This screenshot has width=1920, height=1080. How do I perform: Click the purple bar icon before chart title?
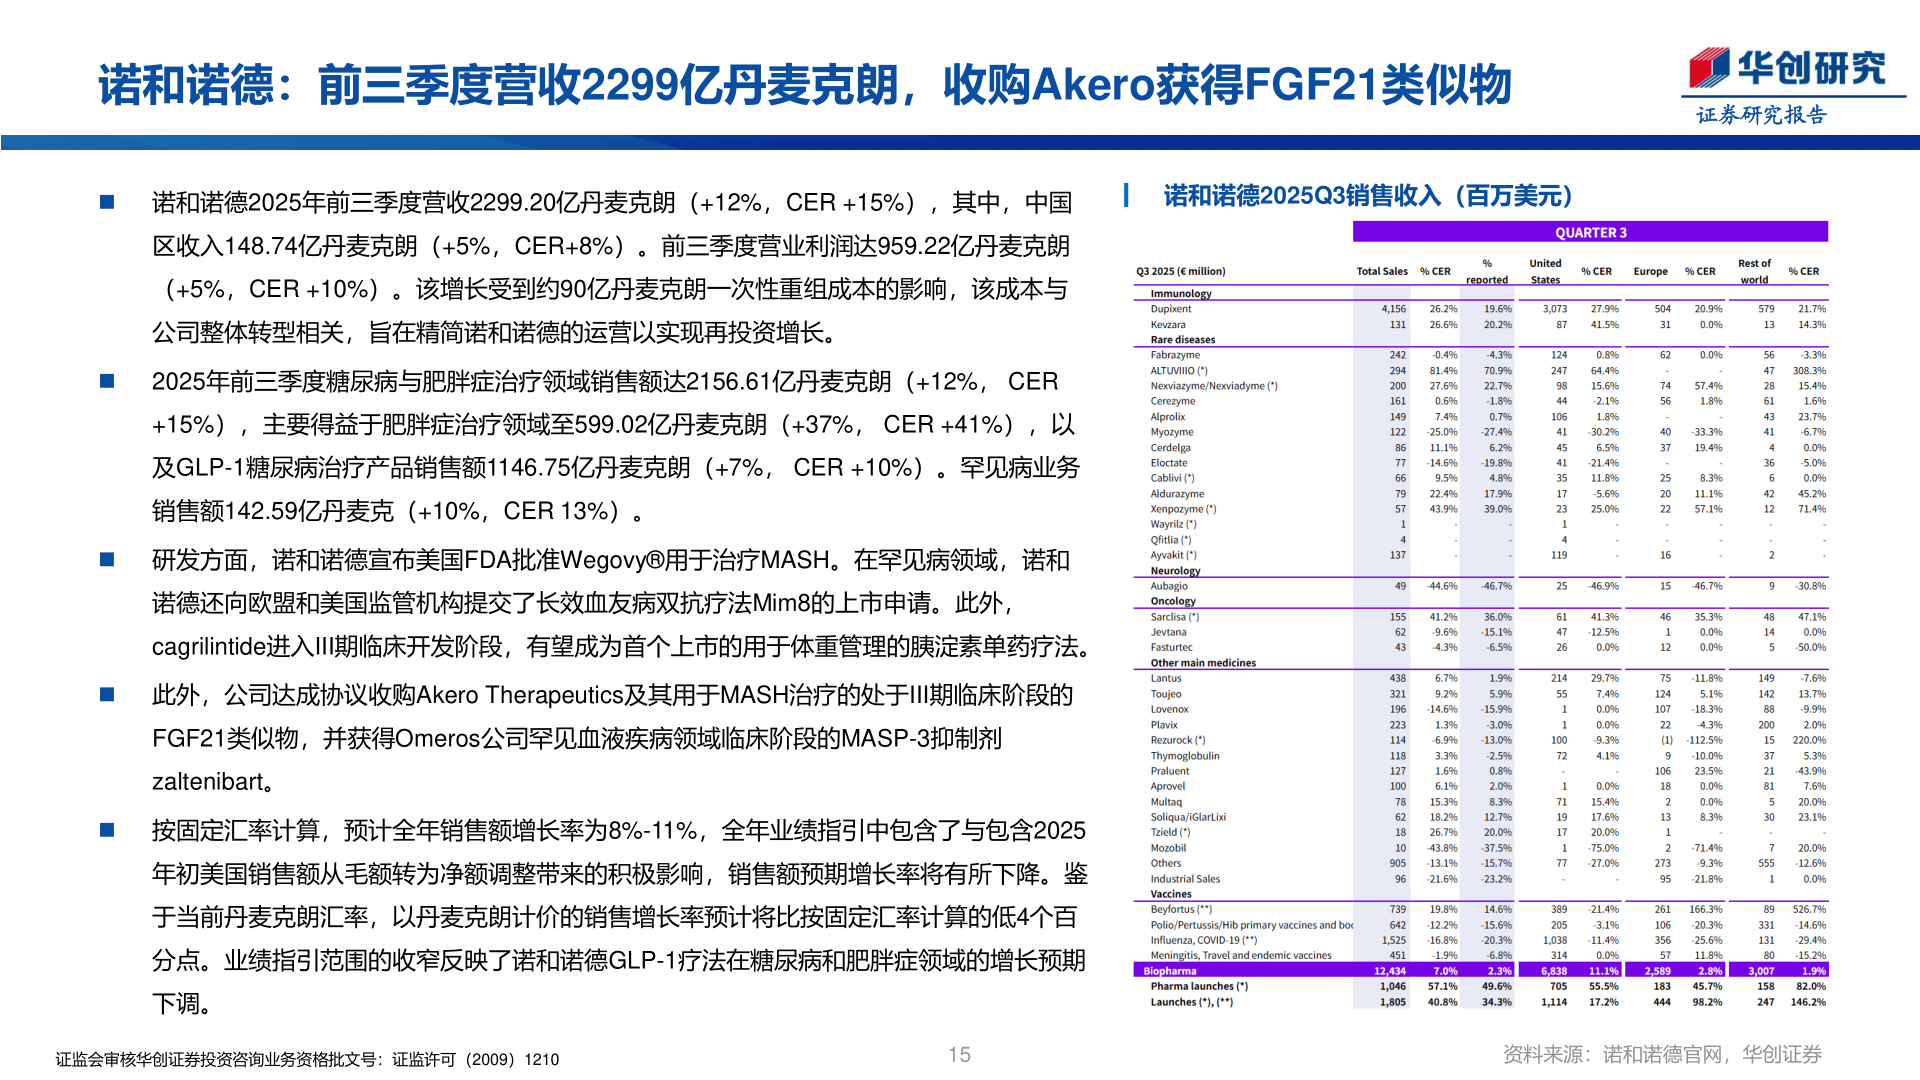(x=1128, y=195)
